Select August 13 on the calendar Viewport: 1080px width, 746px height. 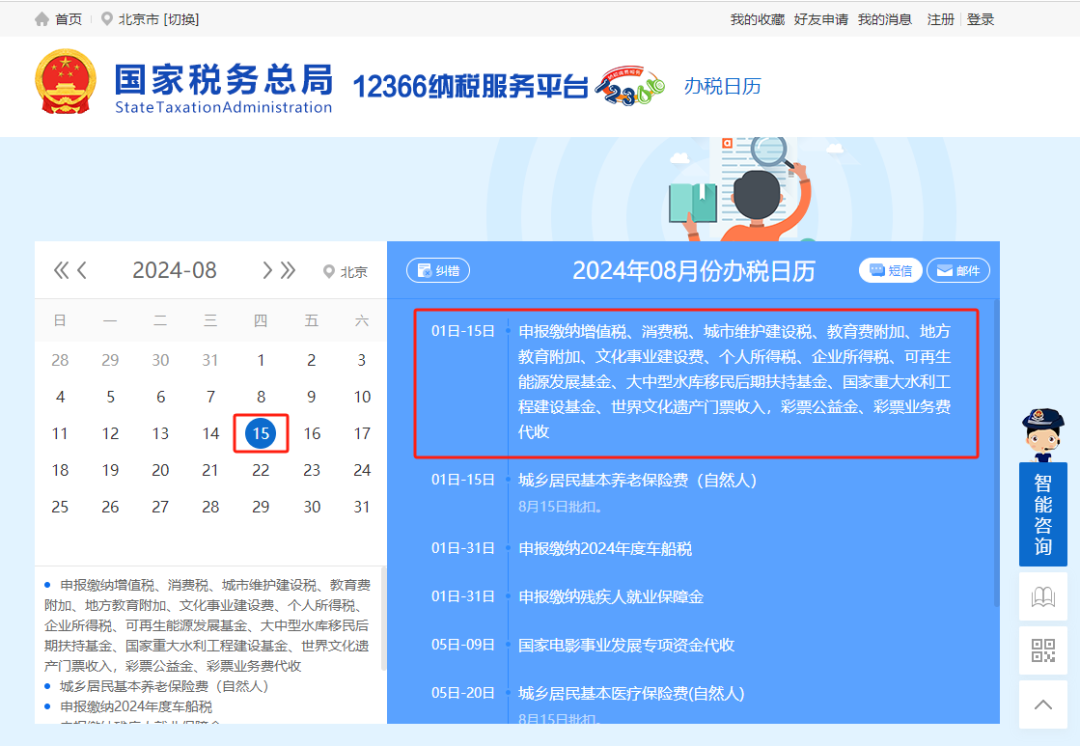pyautogui.click(x=160, y=433)
